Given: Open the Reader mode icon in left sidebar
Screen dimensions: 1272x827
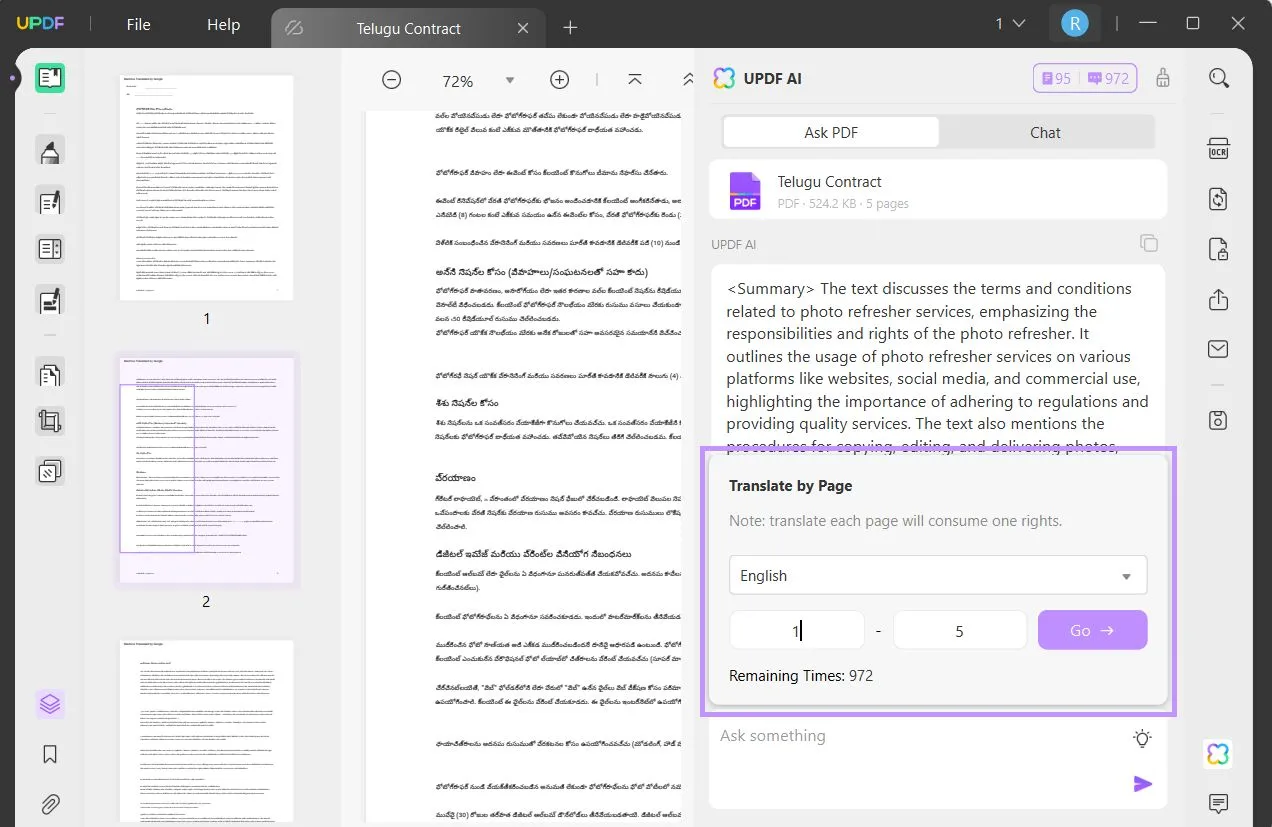Looking at the screenshot, I should pyautogui.click(x=50, y=78).
